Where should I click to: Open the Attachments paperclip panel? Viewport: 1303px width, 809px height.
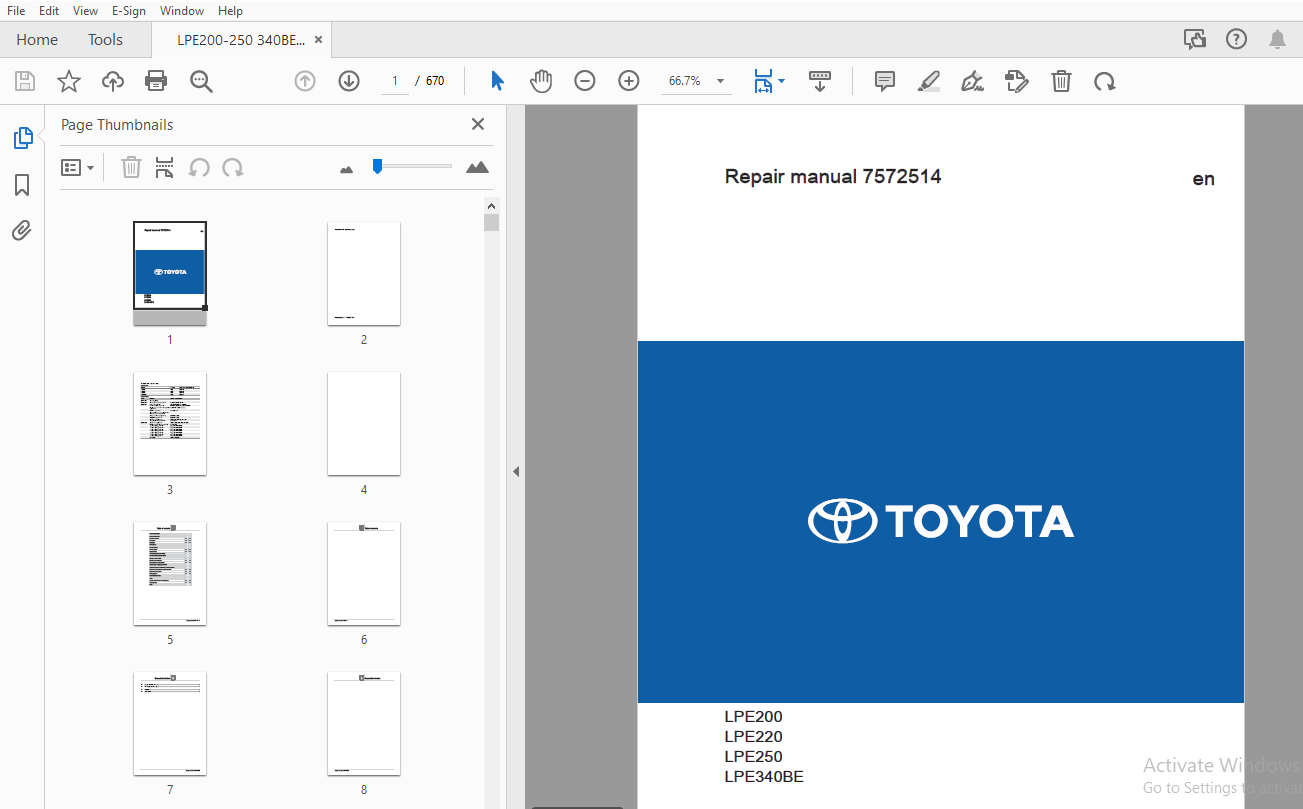[22, 231]
